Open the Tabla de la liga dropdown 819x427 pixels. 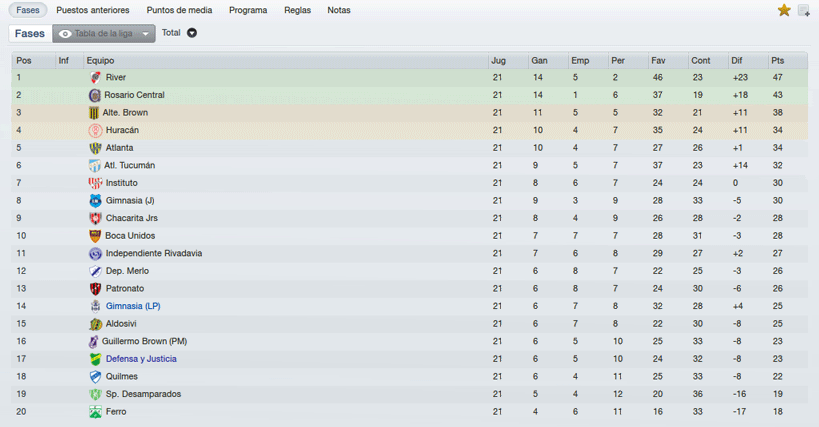[104, 33]
